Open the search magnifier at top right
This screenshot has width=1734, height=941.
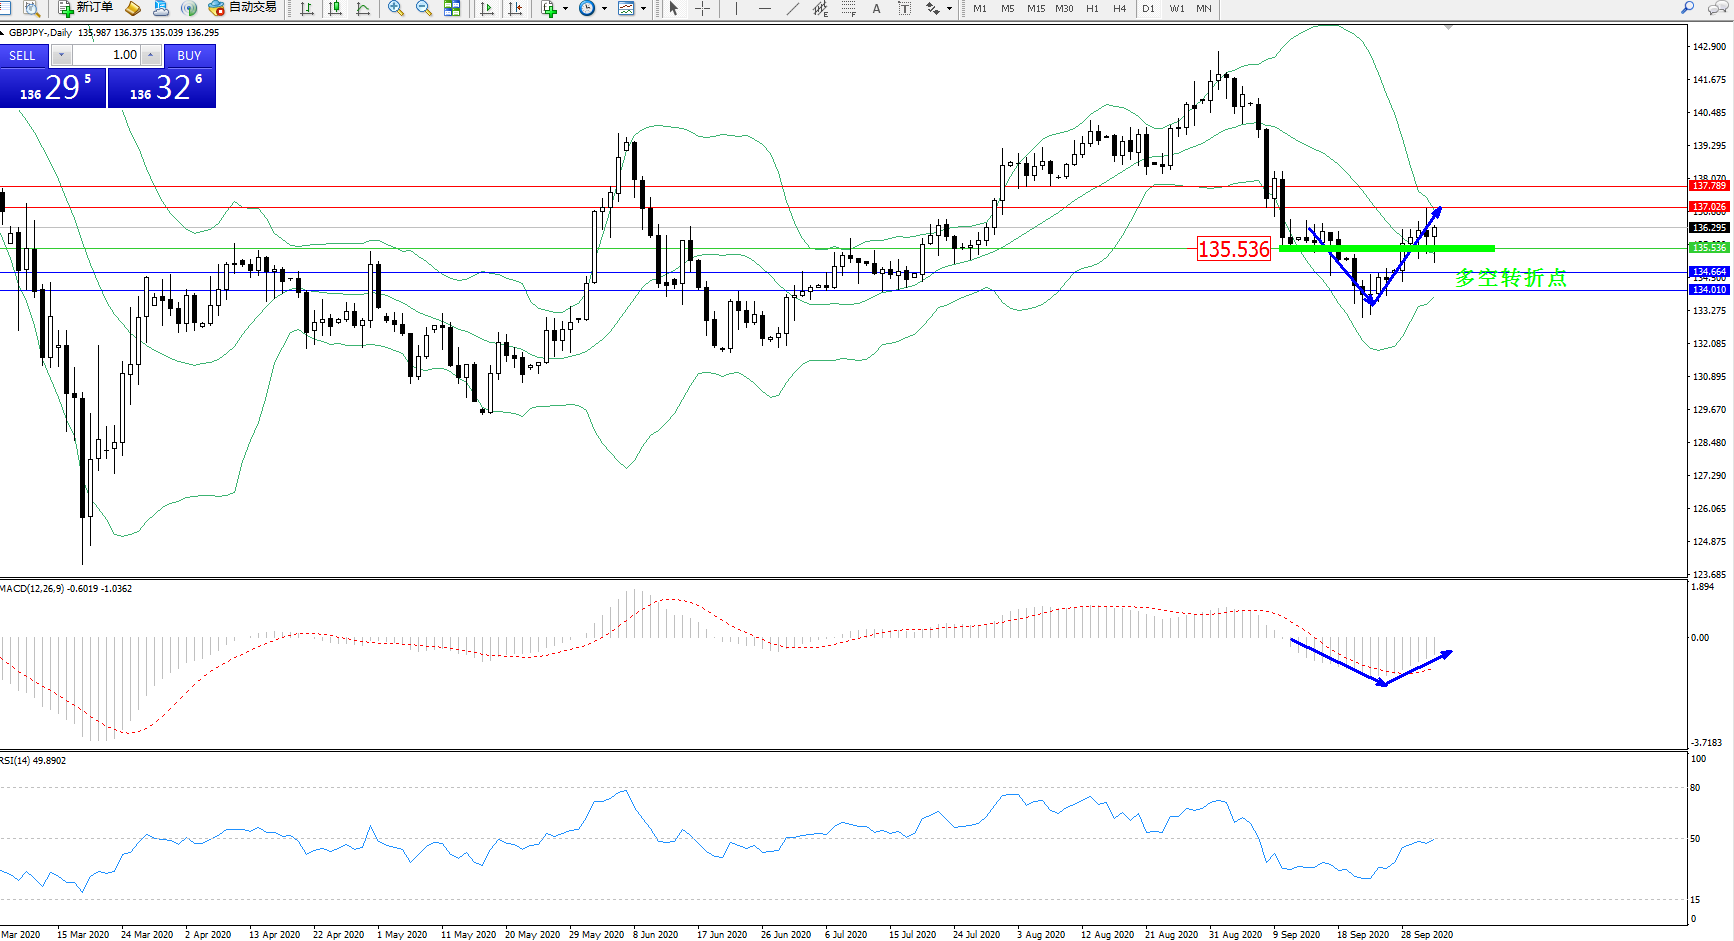coord(1688,8)
